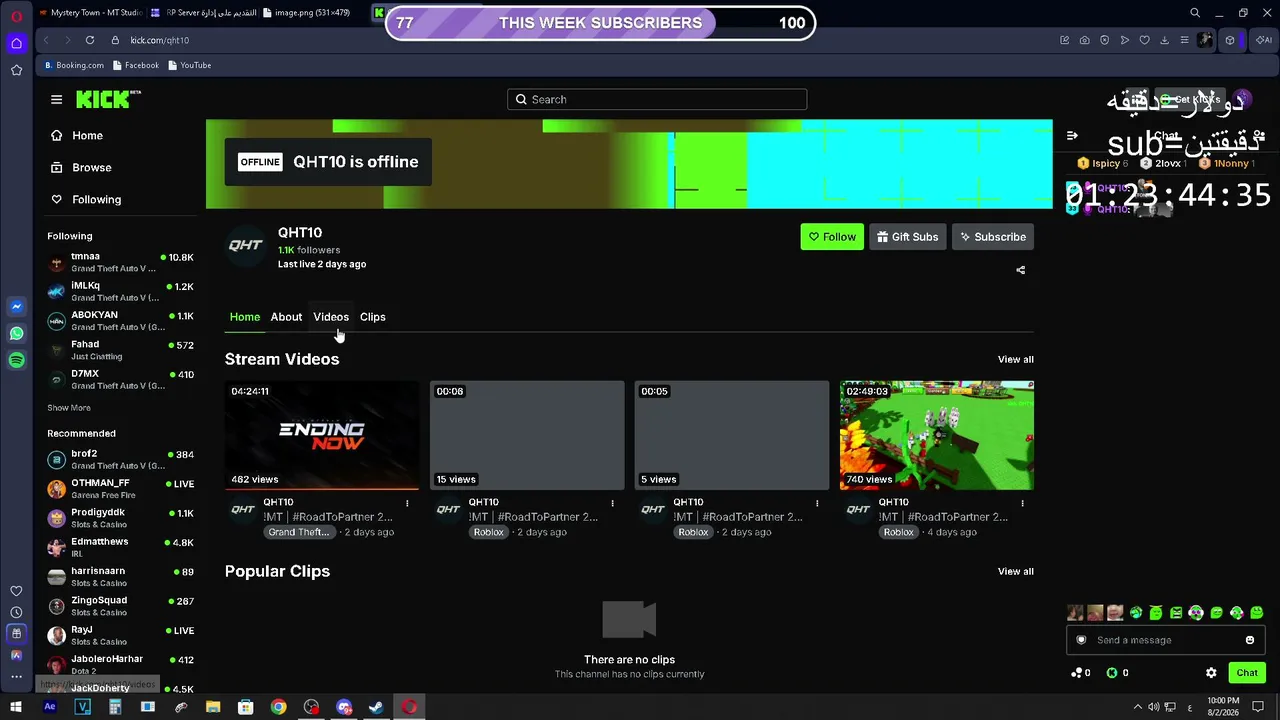This screenshot has width=1280, height=720.
Task: Switch to the Clips tab
Action: point(373,317)
